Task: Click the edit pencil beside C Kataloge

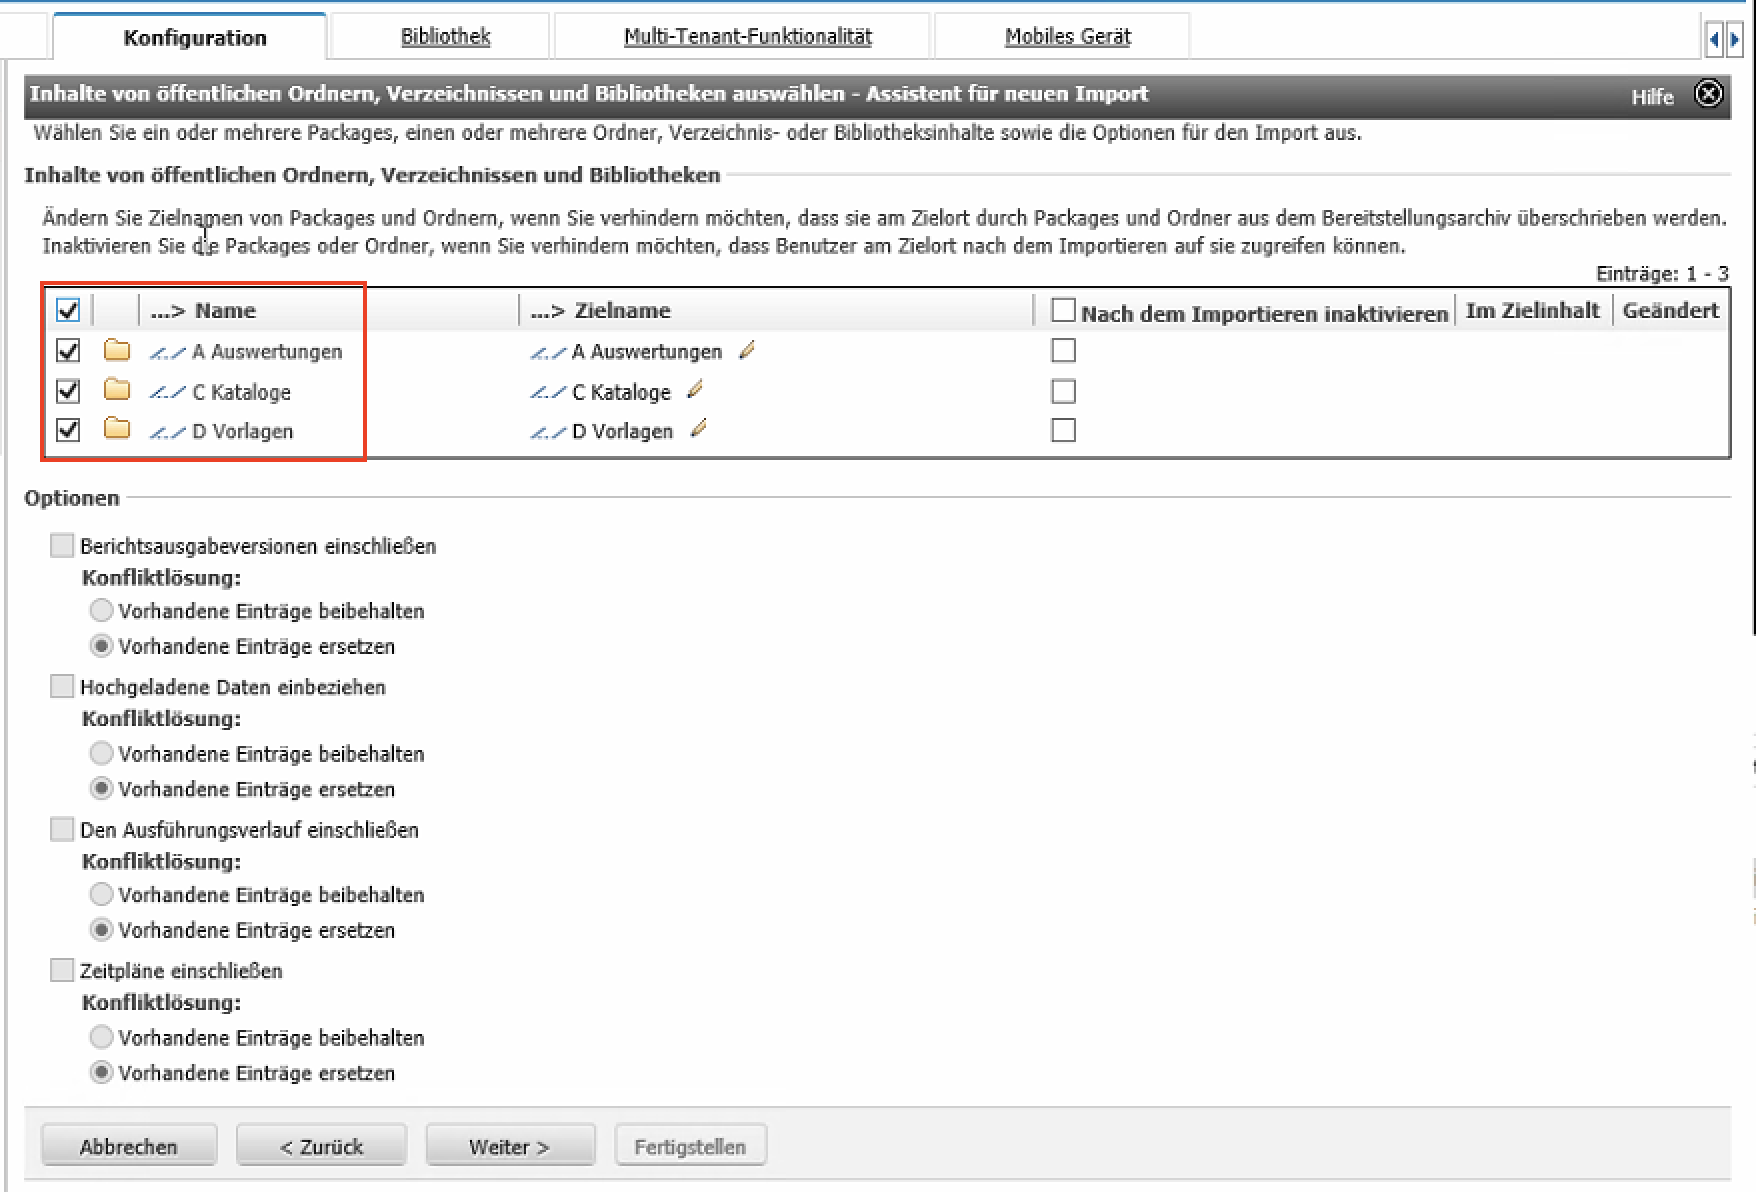Action: coord(696,390)
